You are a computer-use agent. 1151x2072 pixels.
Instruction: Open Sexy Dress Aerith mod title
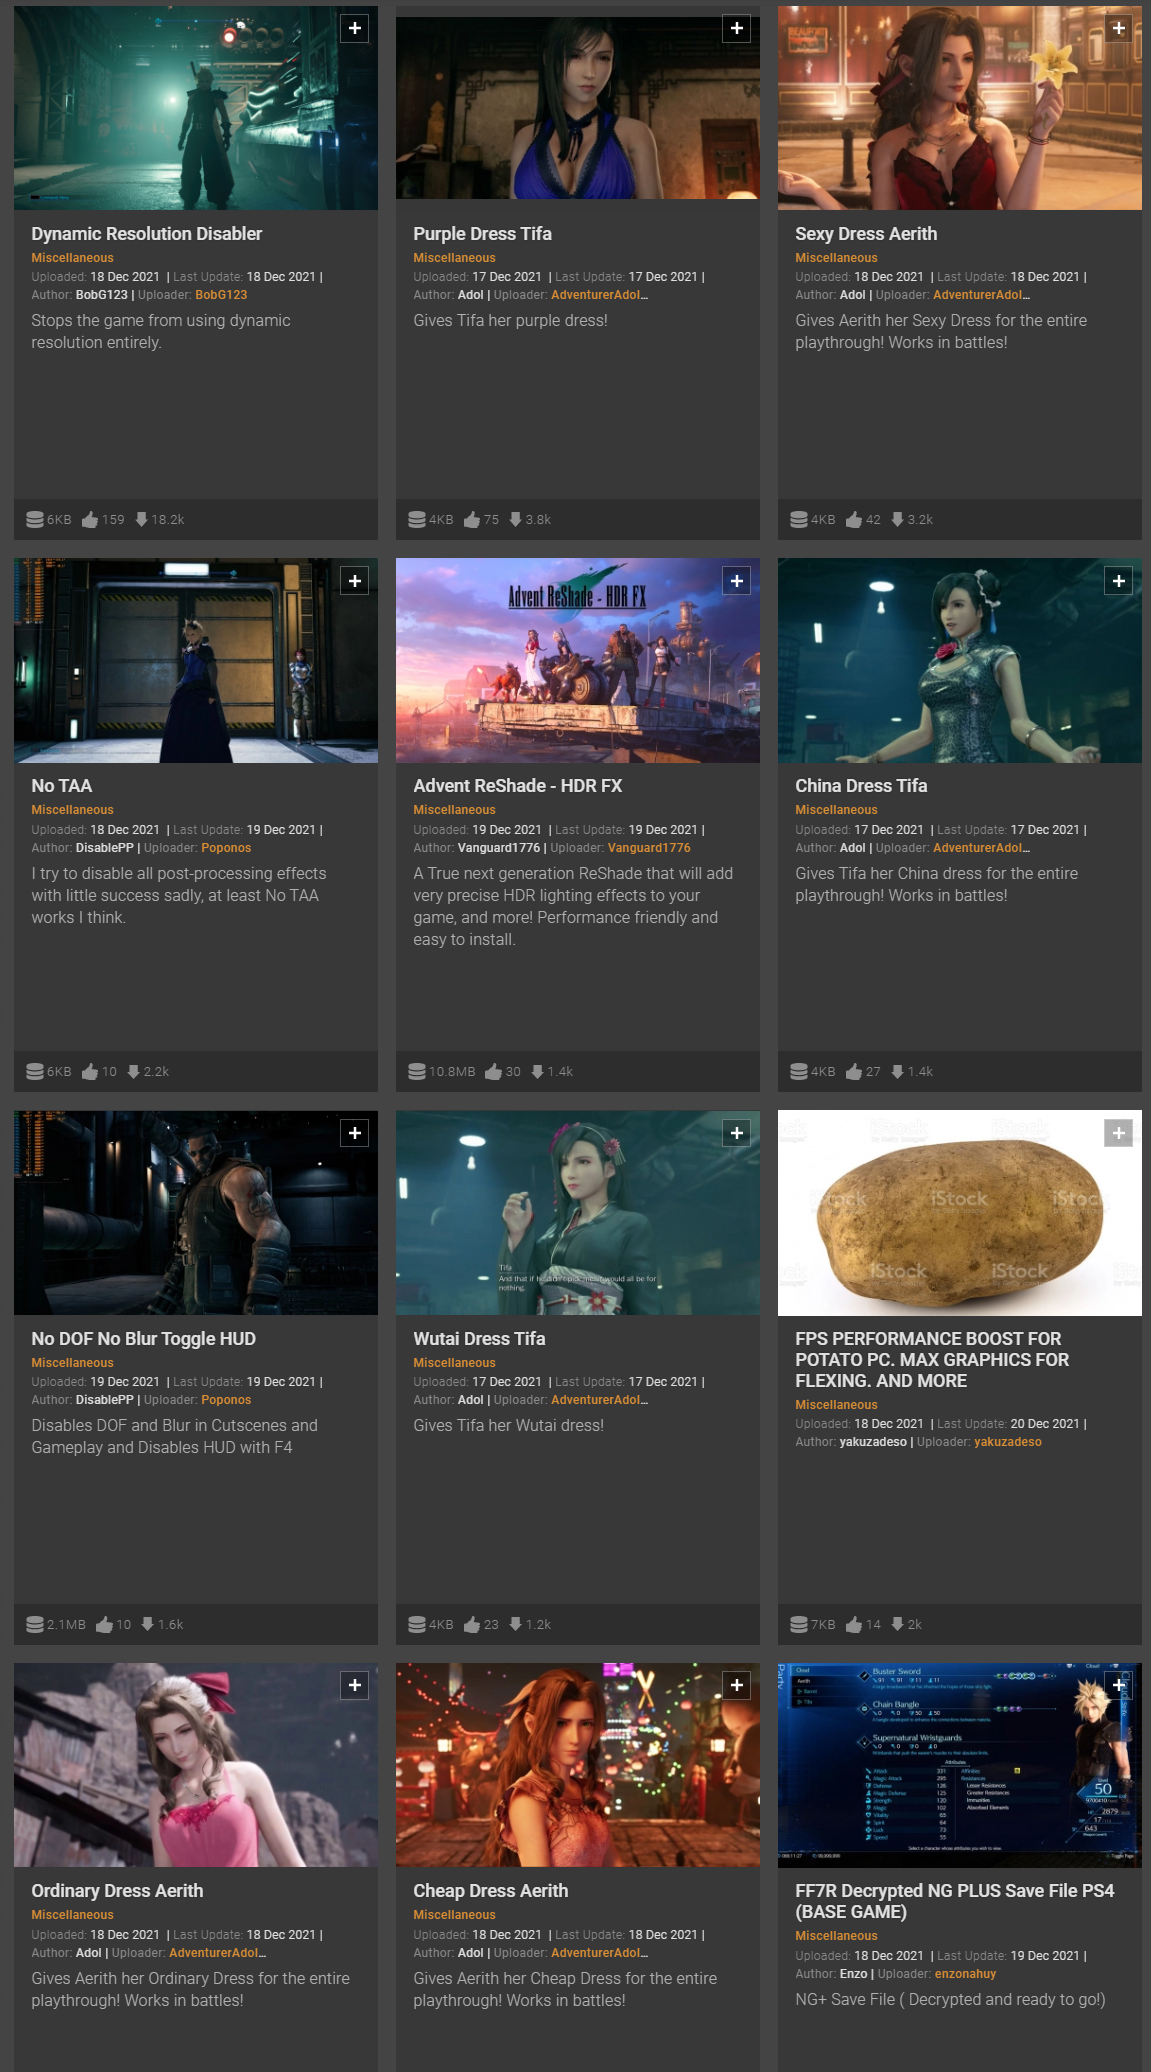coord(866,234)
